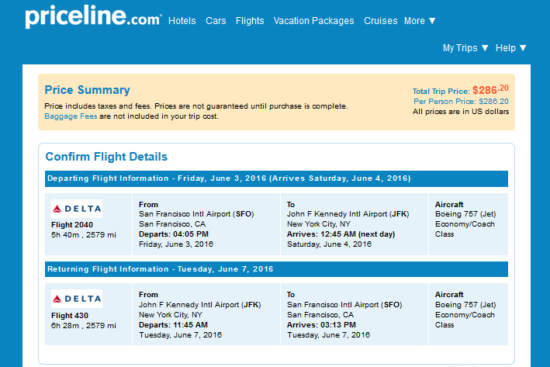Open the Hotels menu item
This screenshot has width=550, height=367.
pos(182,21)
